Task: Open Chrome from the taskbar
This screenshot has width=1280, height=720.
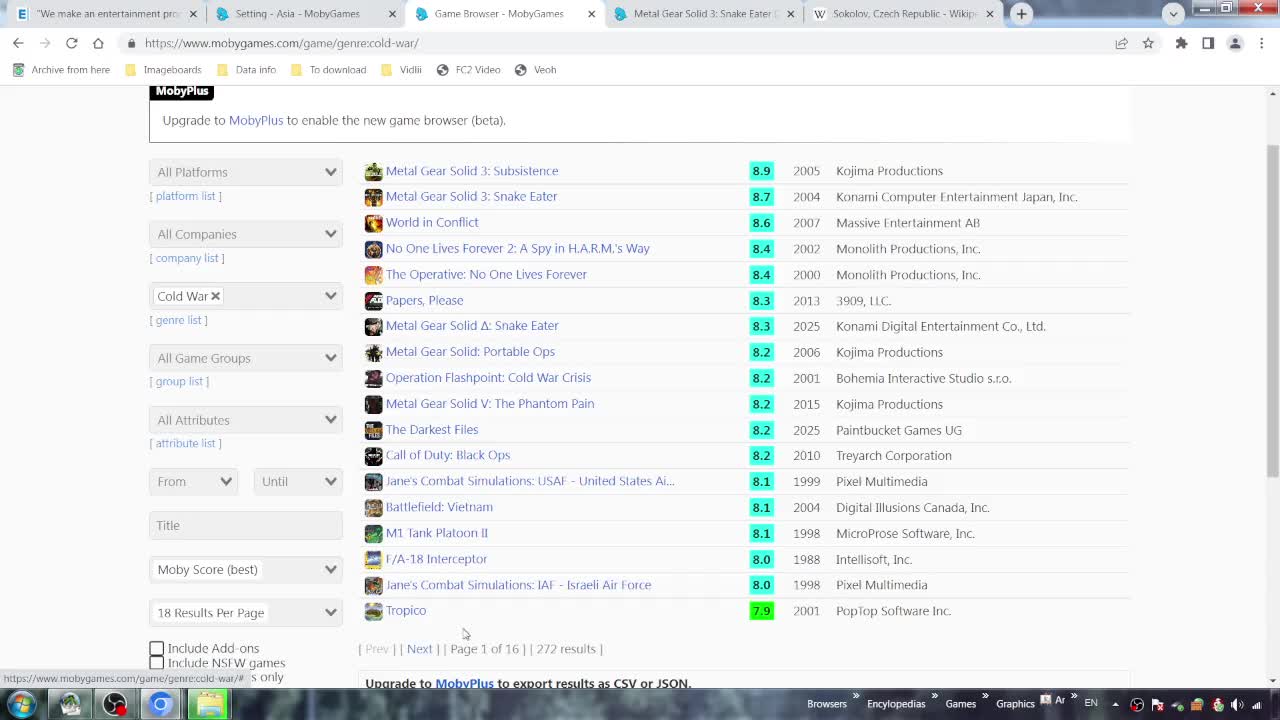Action: 160,704
